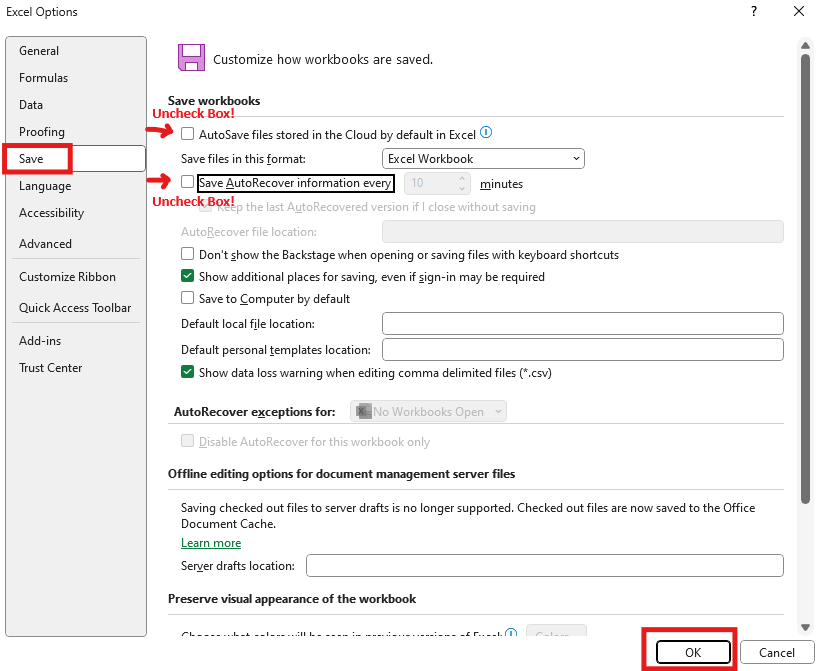Enable Don't show the Backstage when saving
This screenshot has width=818, height=671.
(187, 254)
